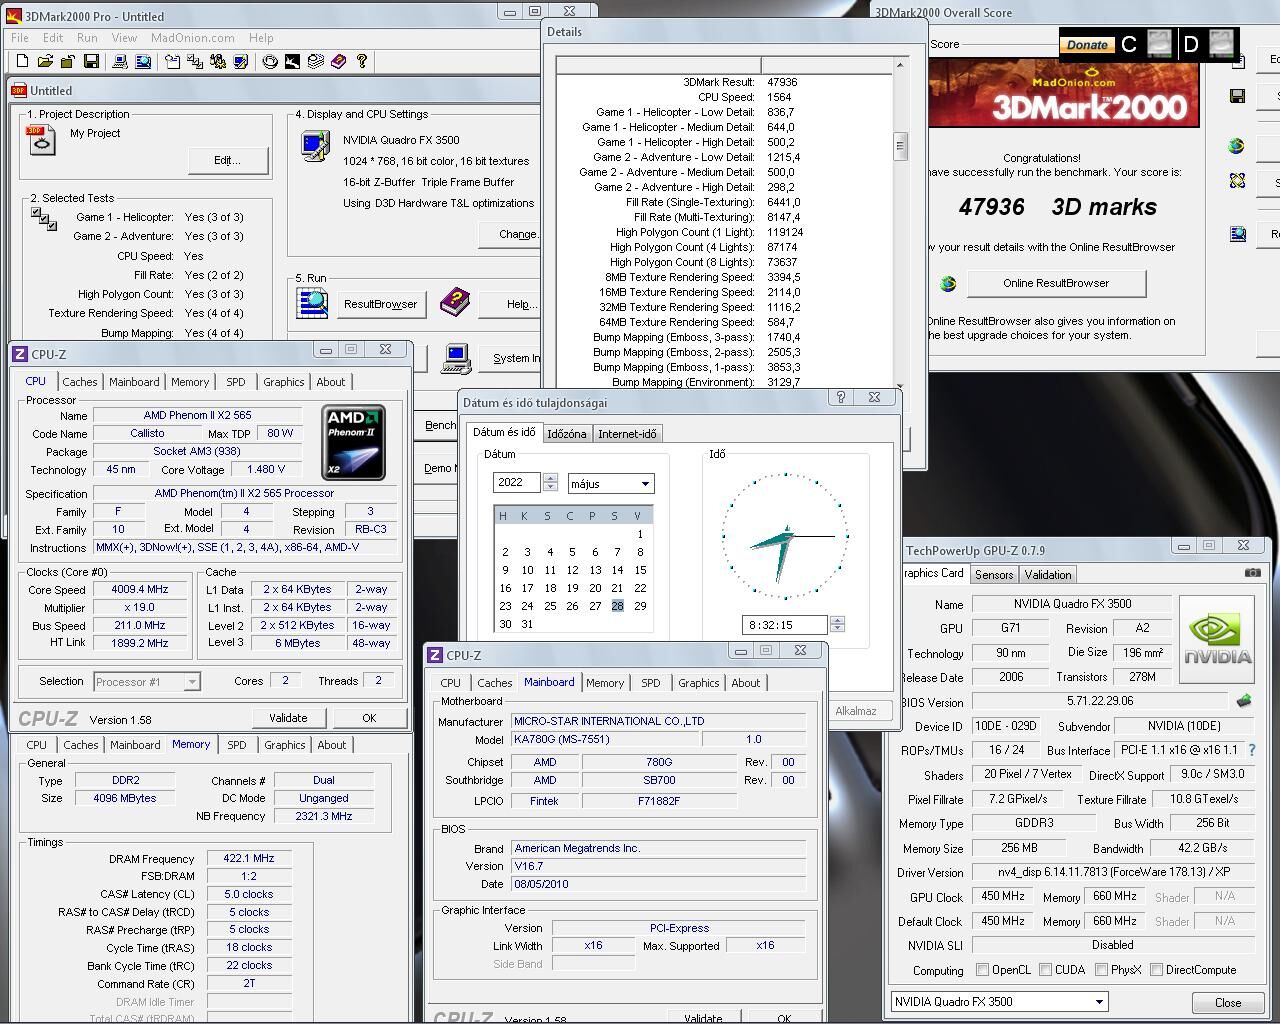1280x1024 pixels.
Task: Click the ResultBrowser button in Run section
Action: coord(380,304)
